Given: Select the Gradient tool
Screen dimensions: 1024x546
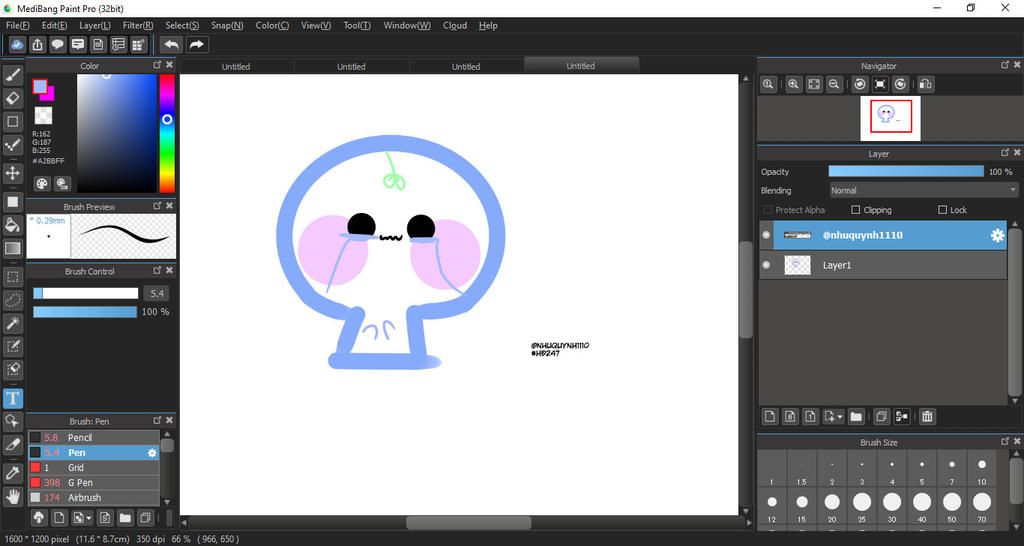Looking at the screenshot, I should coord(12,248).
